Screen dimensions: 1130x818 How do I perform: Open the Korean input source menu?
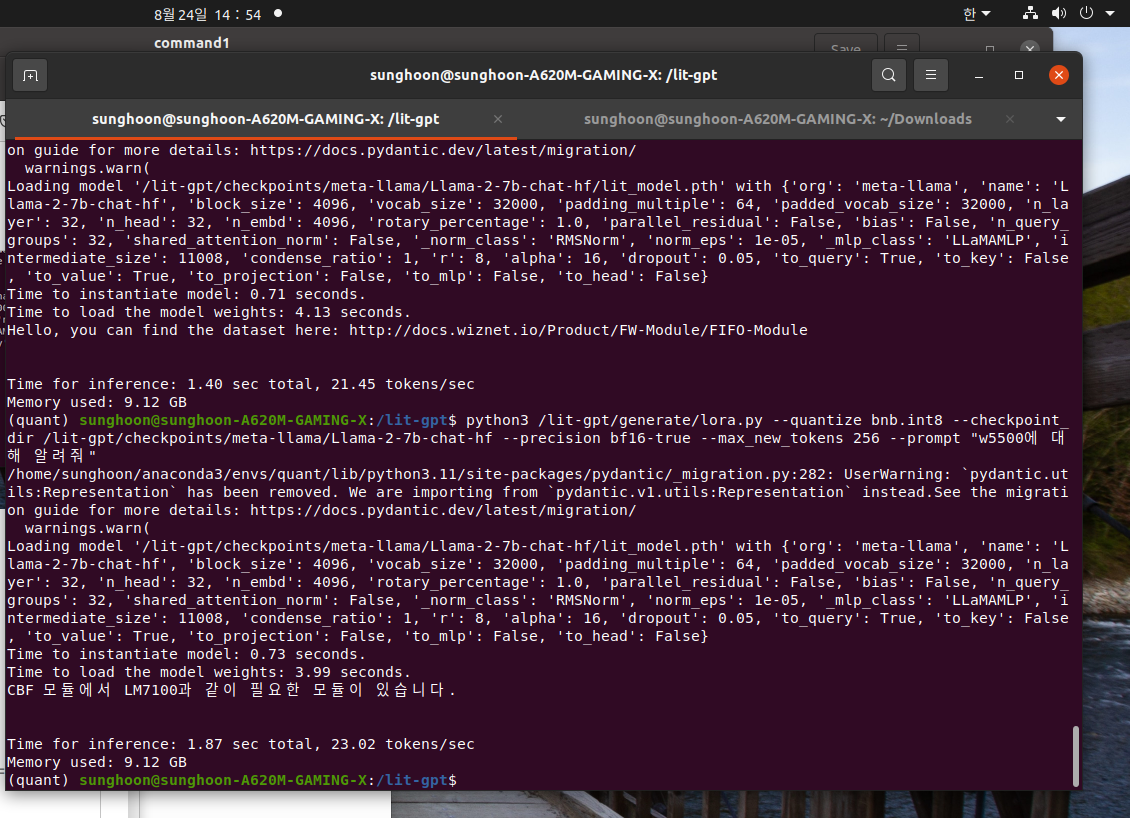coord(976,14)
